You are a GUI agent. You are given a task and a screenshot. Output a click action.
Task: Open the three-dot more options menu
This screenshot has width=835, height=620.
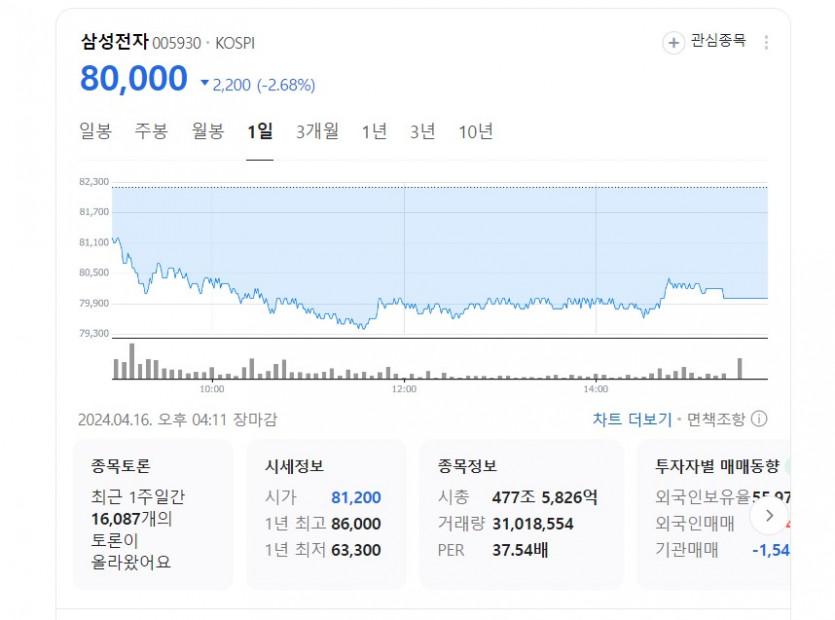point(767,42)
